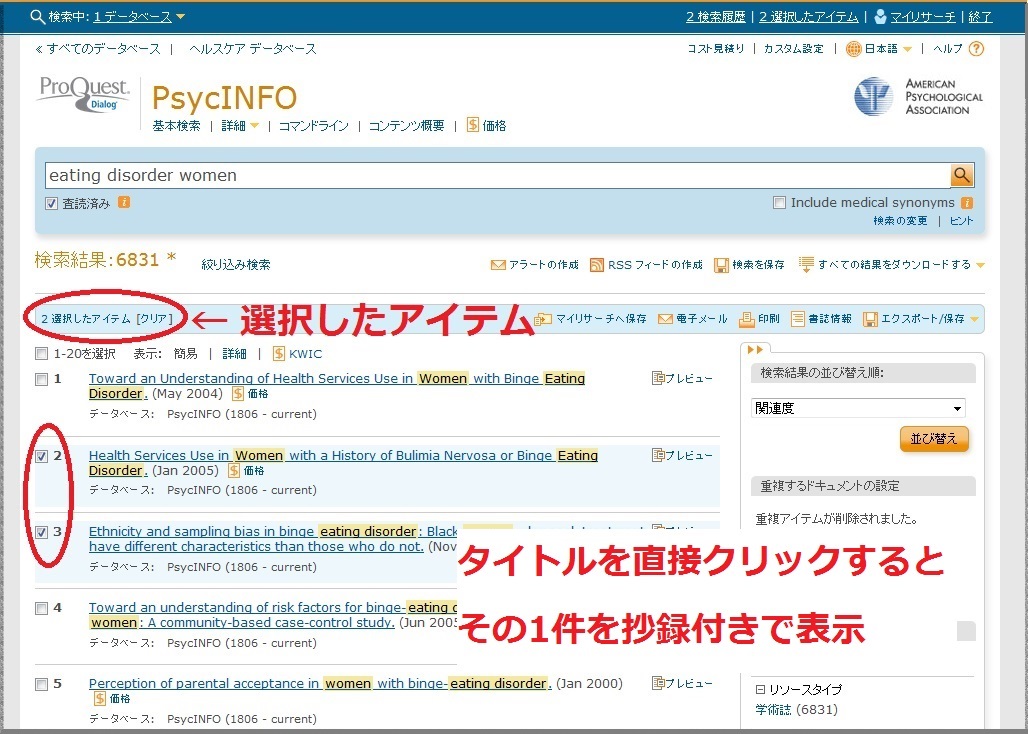Click the orange search magnifier button
Viewport: 1028px width, 734px height.
[962, 175]
